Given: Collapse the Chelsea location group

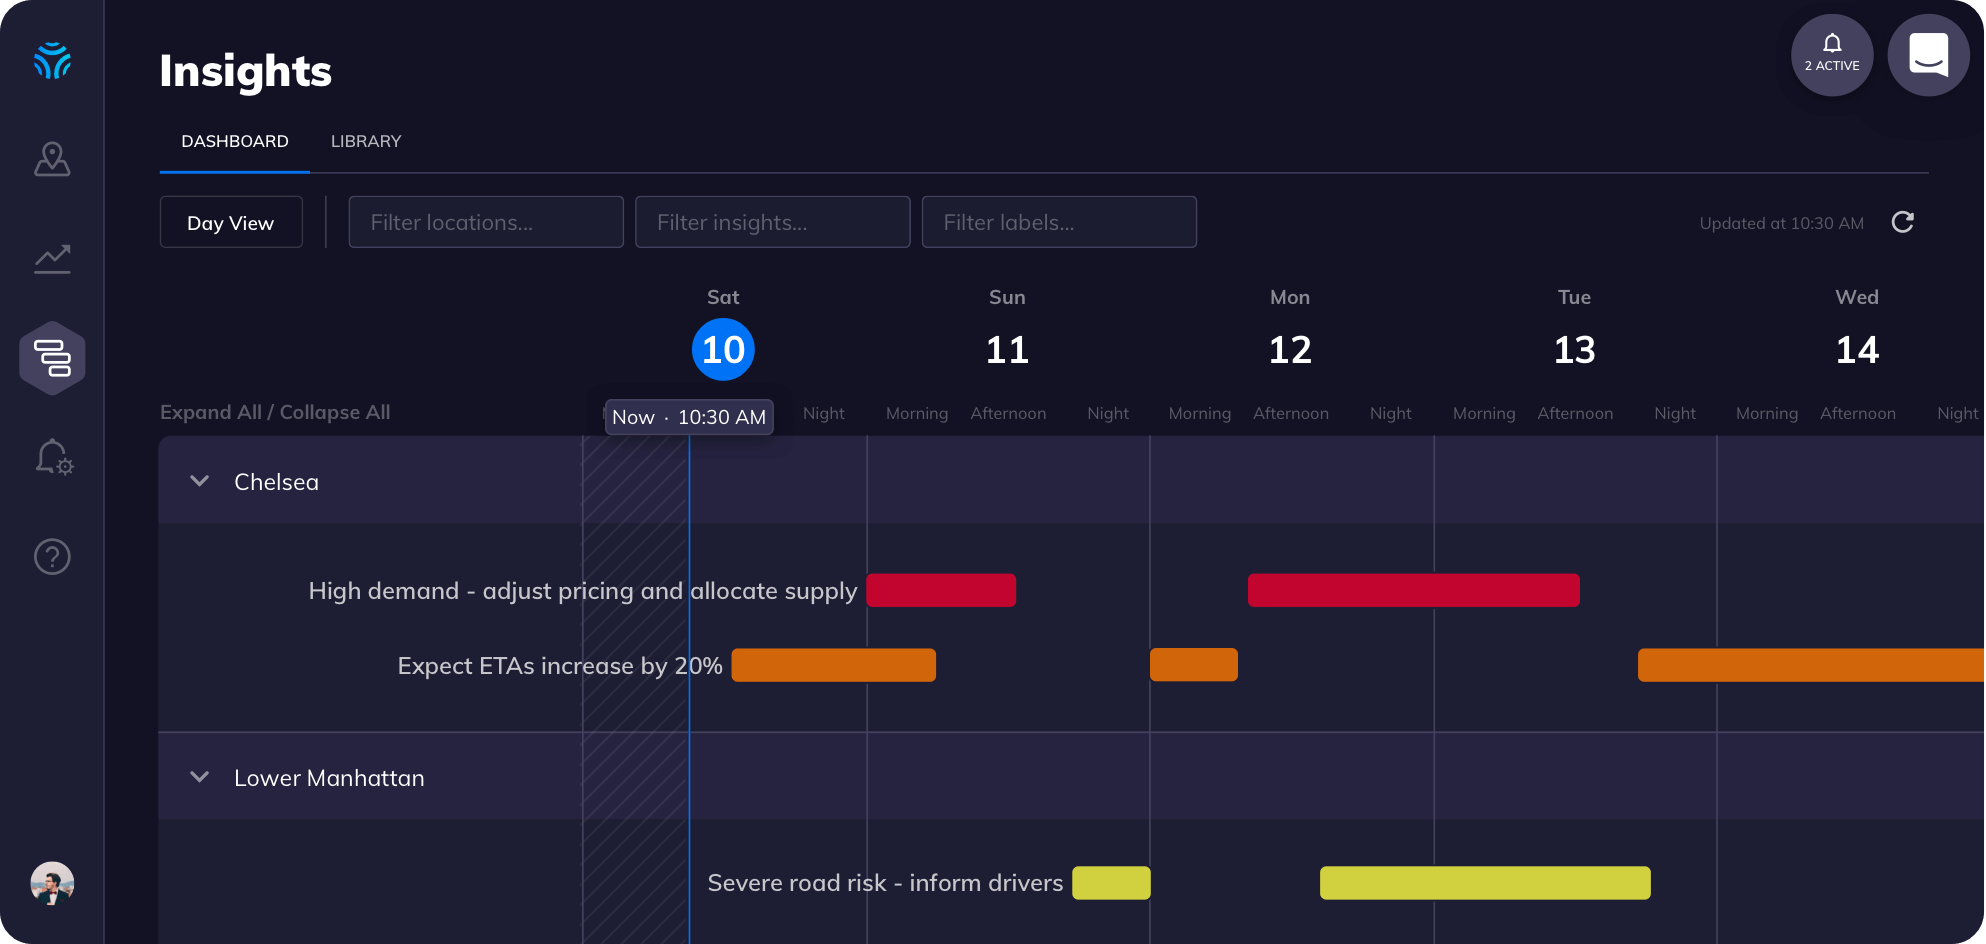Looking at the screenshot, I should [x=199, y=481].
